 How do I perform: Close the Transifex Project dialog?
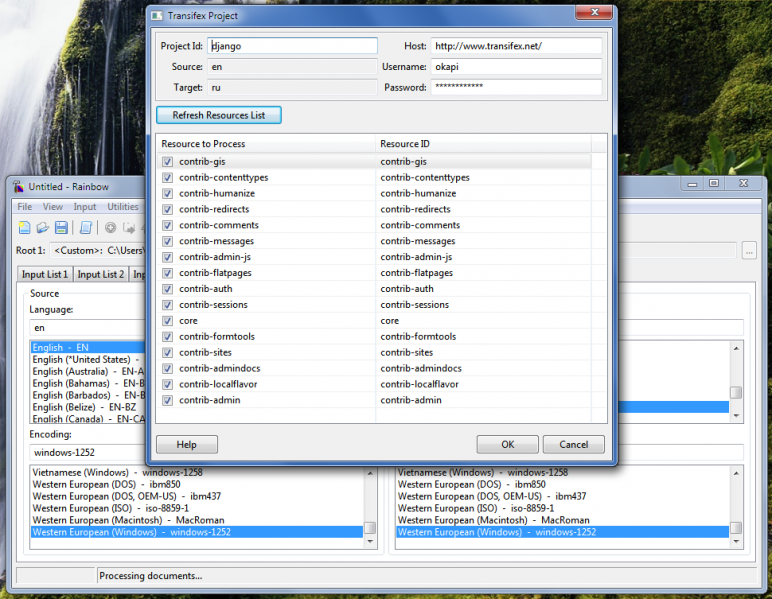tap(594, 12)
